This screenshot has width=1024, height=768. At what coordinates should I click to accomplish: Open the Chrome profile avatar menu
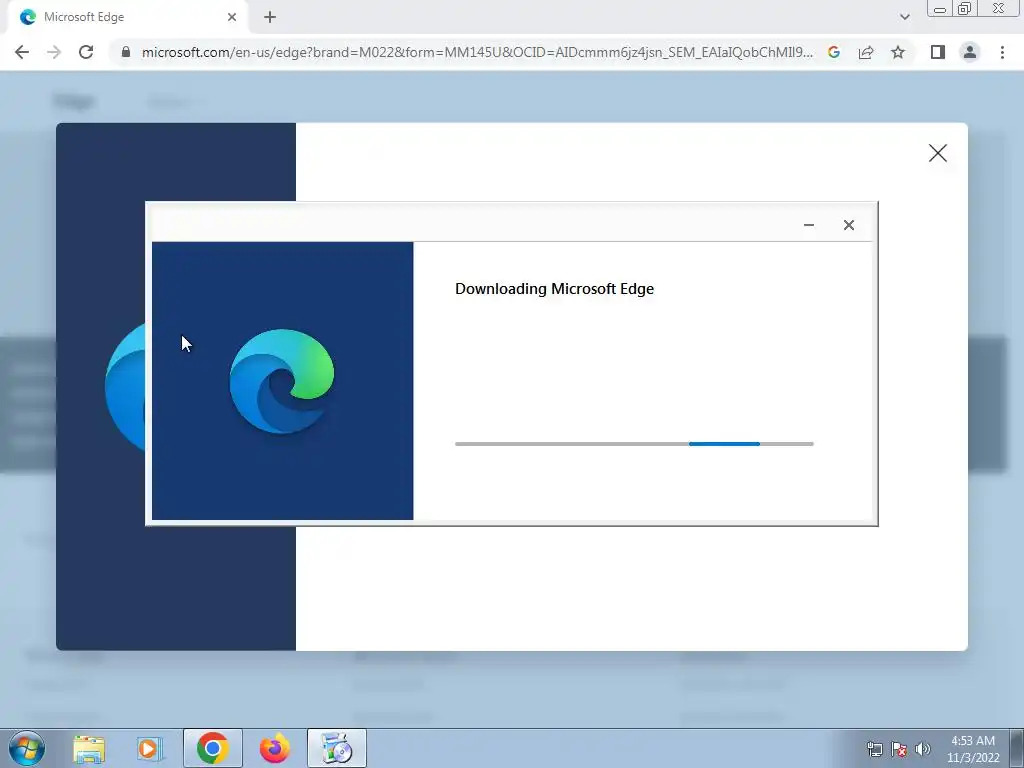pyautogui.click(x=970, y=52)
